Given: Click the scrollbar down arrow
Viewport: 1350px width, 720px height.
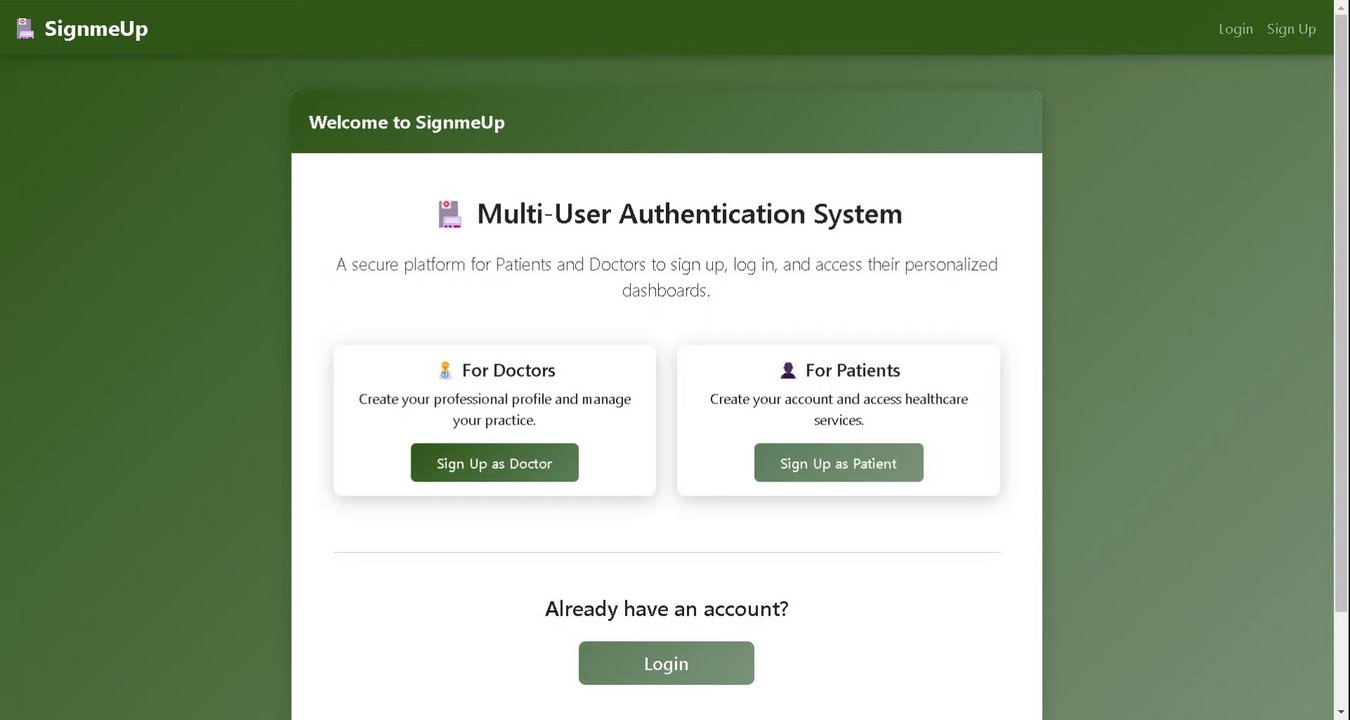Looking at the screenshot, I should tap(1341, 712).
